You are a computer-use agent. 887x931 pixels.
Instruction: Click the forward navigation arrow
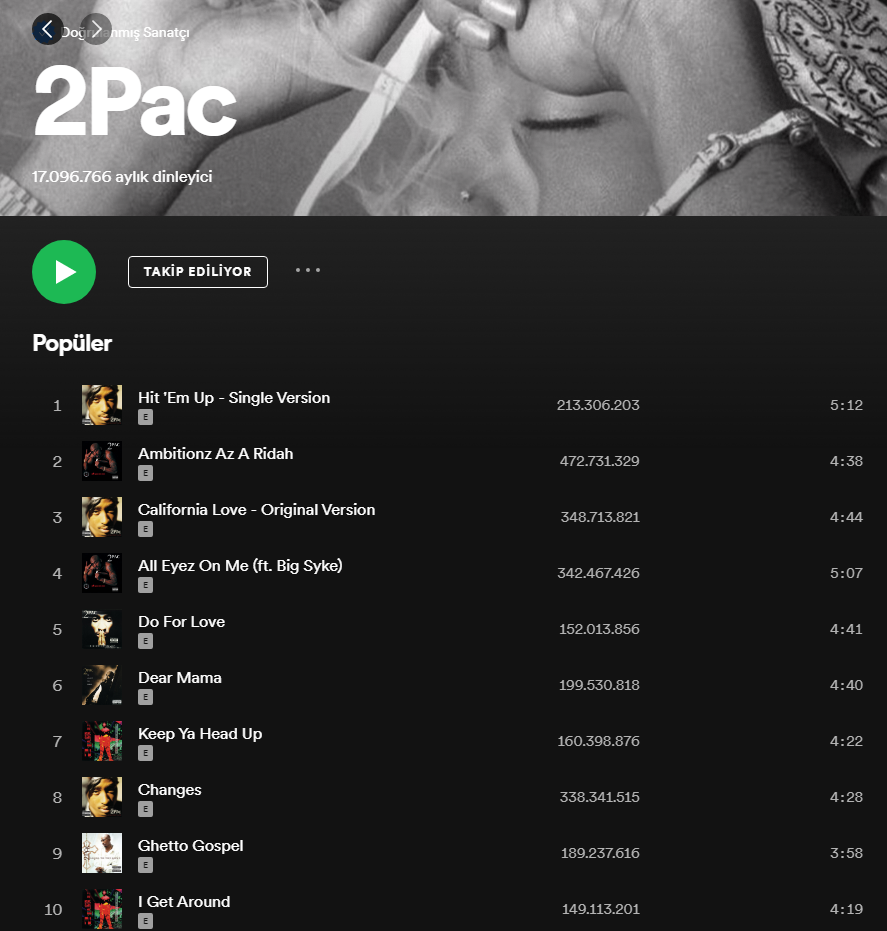tap(96, 28)
